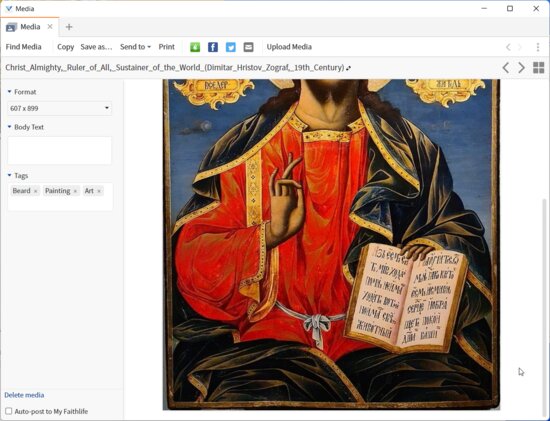
Task: Share image via Twitter icon
Action: click(x=231, y=47)
